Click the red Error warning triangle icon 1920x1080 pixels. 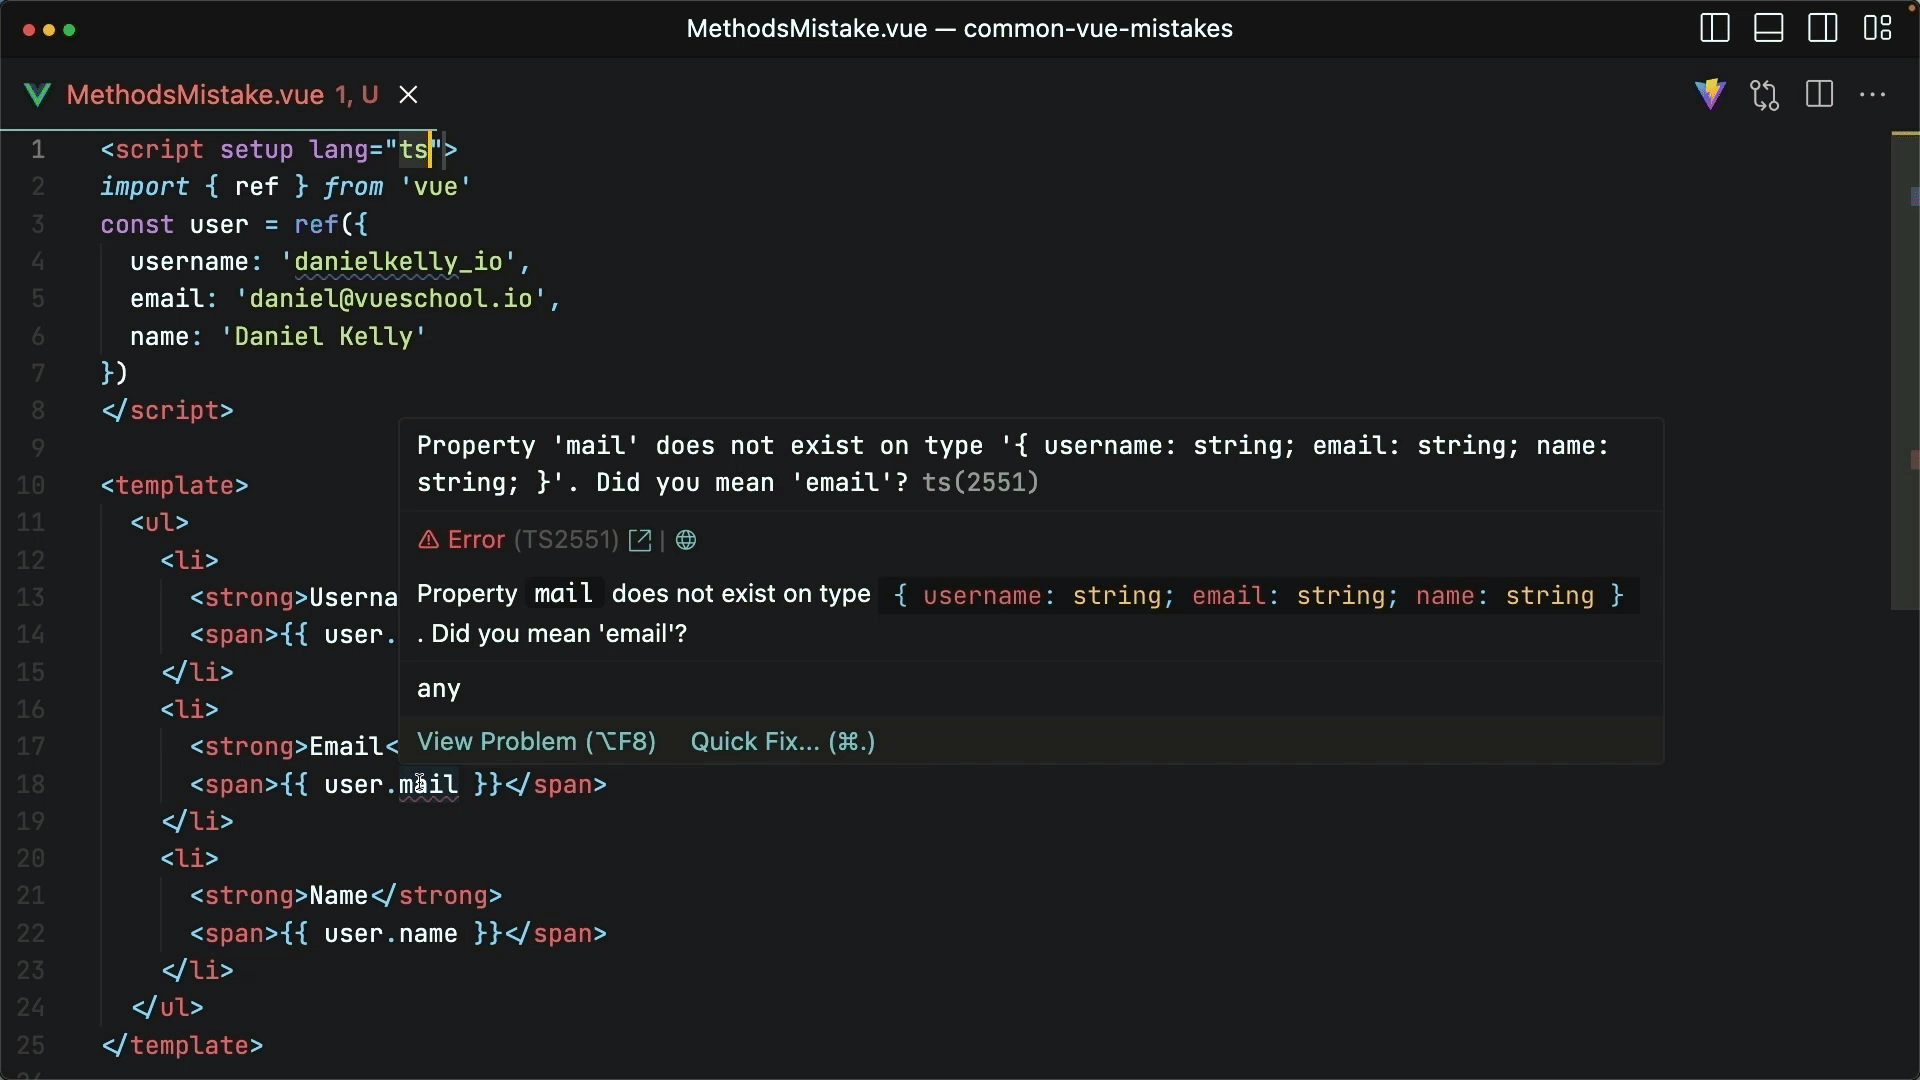pos(428,541)
